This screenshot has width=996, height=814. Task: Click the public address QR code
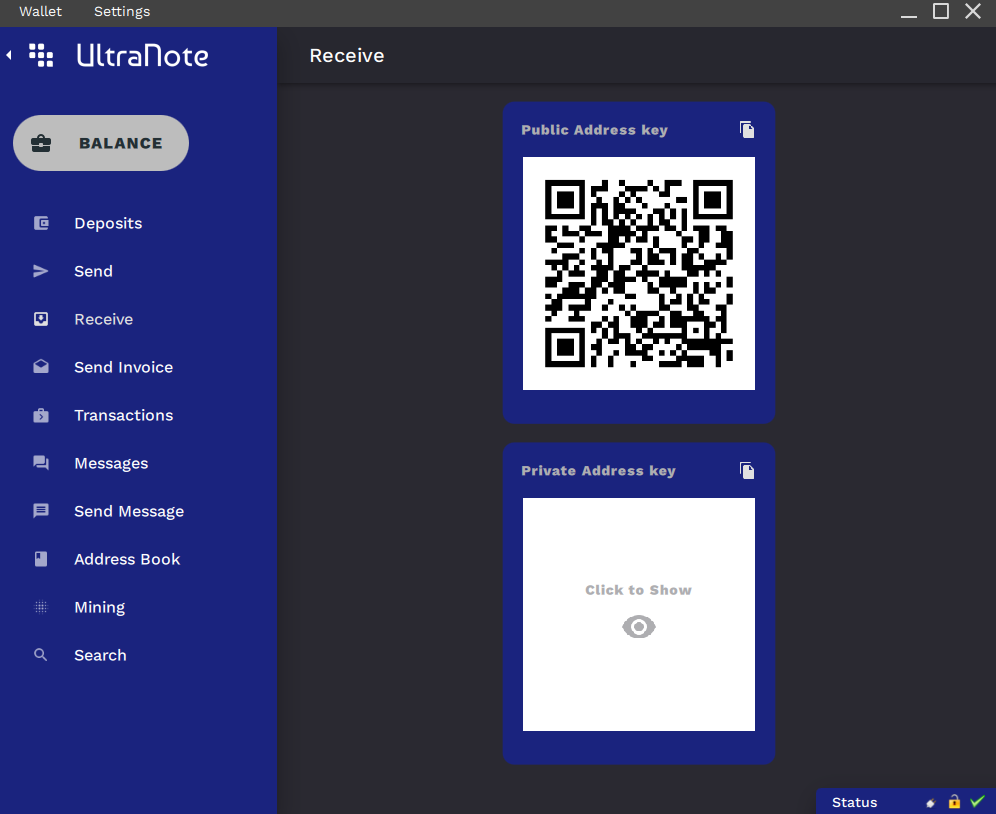tap(638, 273)
